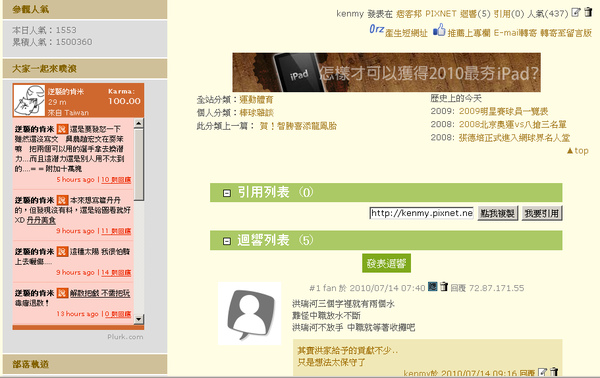Open the 10 則回應 plurk replies link

tap(116, 179)
